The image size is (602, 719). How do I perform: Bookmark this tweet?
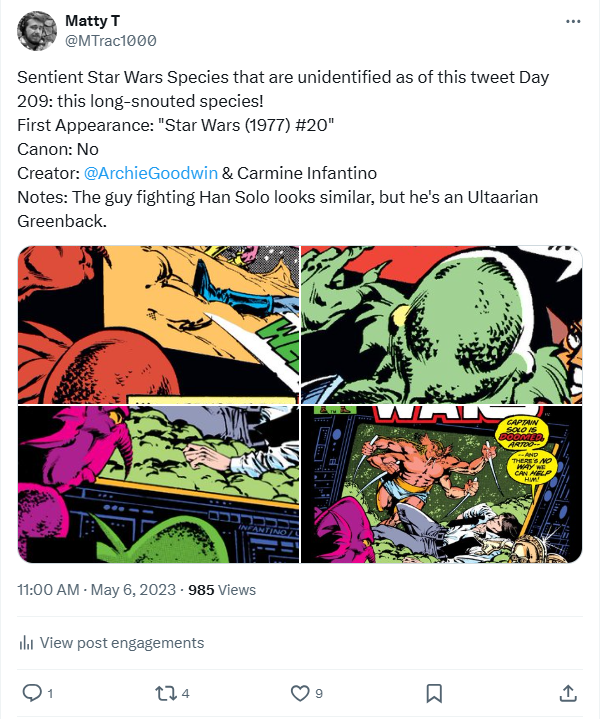(434, 692)
